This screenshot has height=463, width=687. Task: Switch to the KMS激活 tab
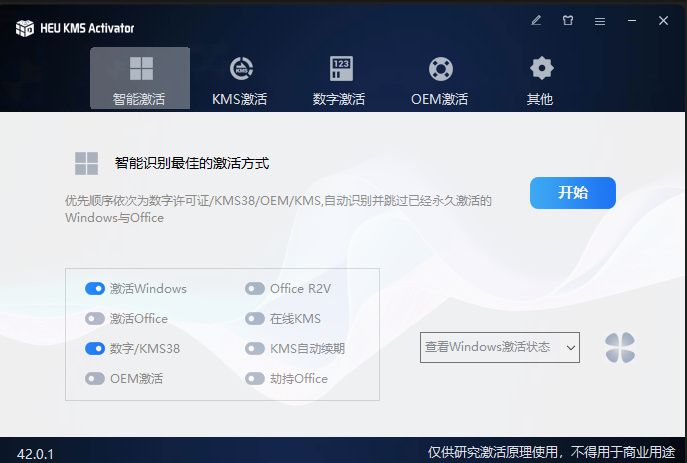click(240, 81)
